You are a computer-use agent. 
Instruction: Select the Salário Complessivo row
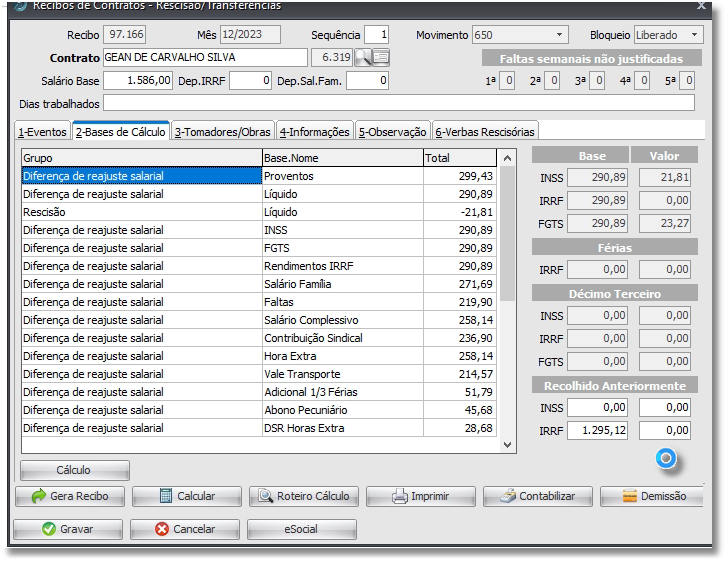259,320
